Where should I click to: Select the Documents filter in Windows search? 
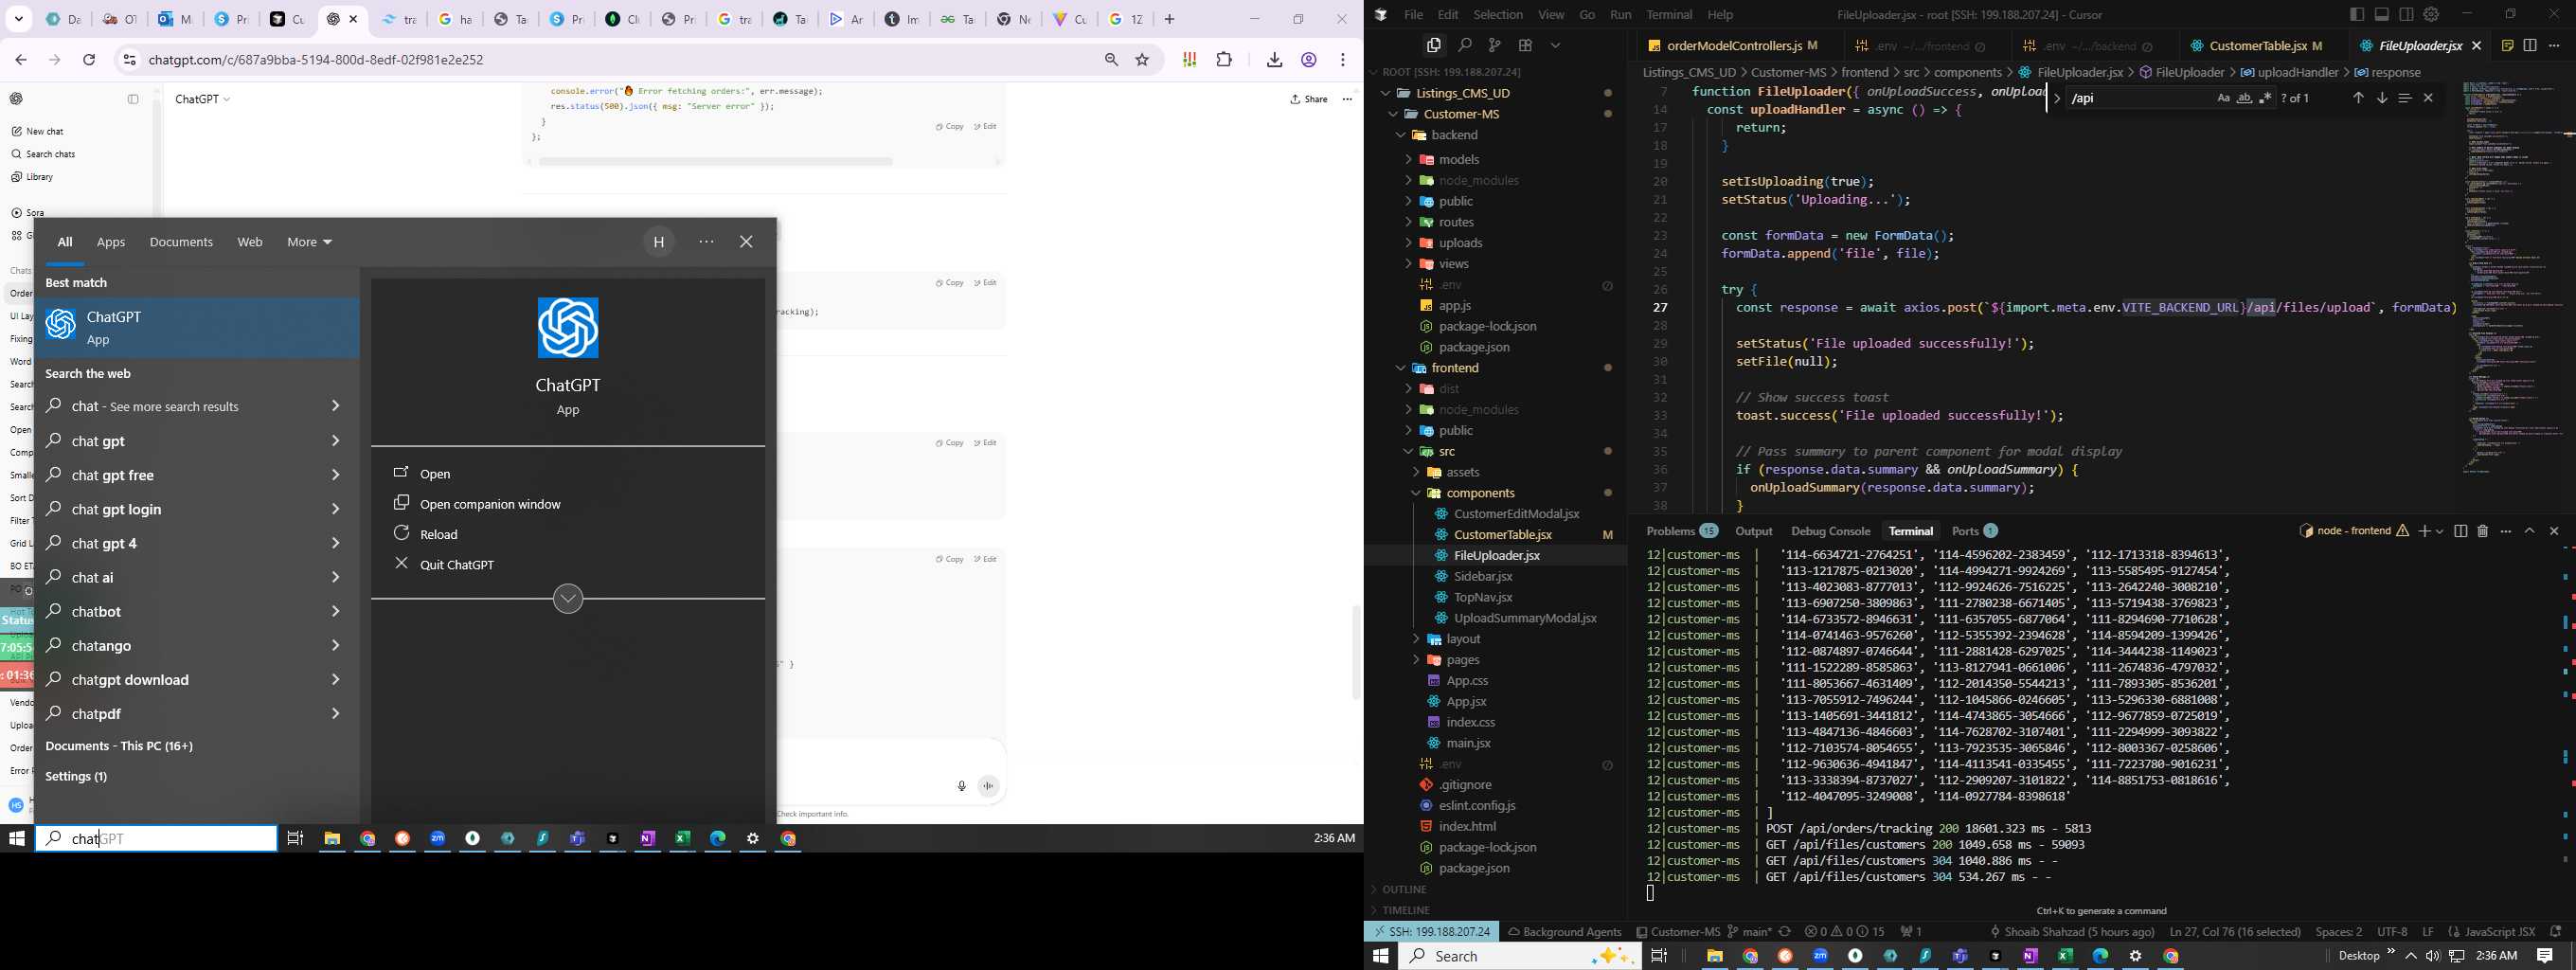coord(181,242)
